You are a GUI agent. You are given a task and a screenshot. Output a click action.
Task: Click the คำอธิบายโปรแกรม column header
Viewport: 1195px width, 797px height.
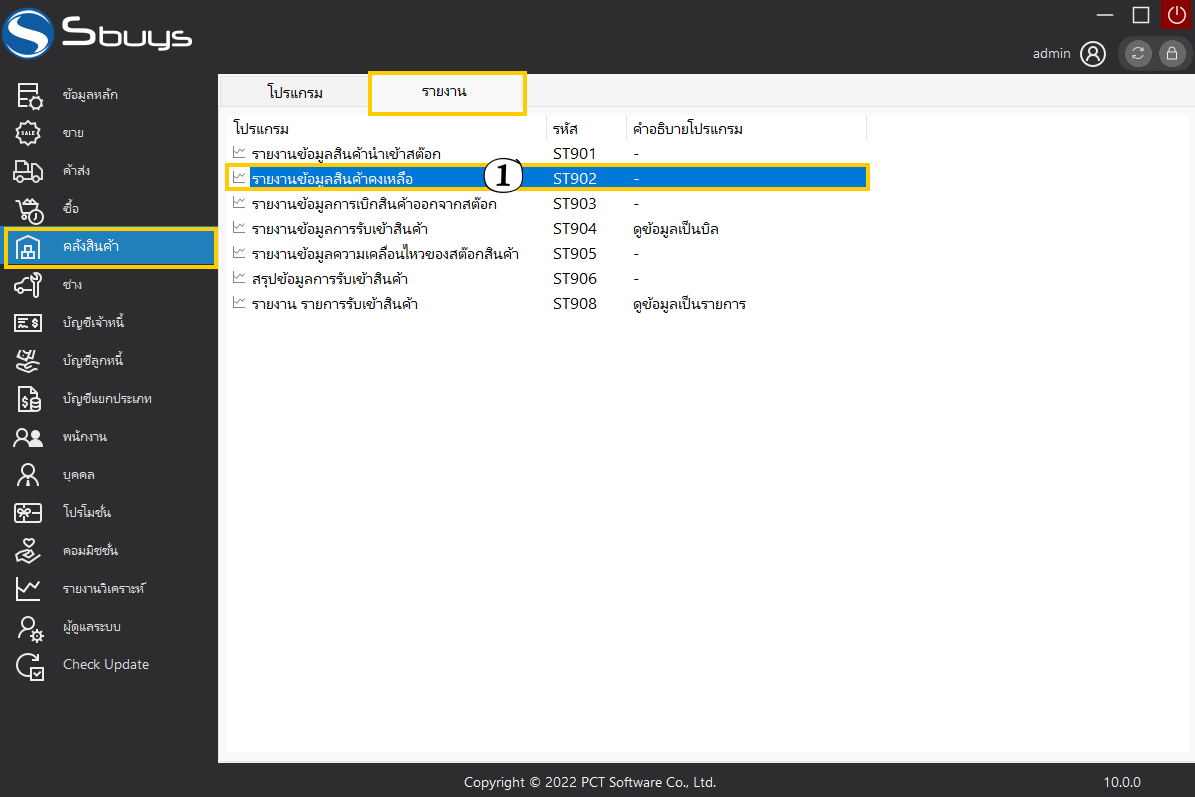(688, 129)
